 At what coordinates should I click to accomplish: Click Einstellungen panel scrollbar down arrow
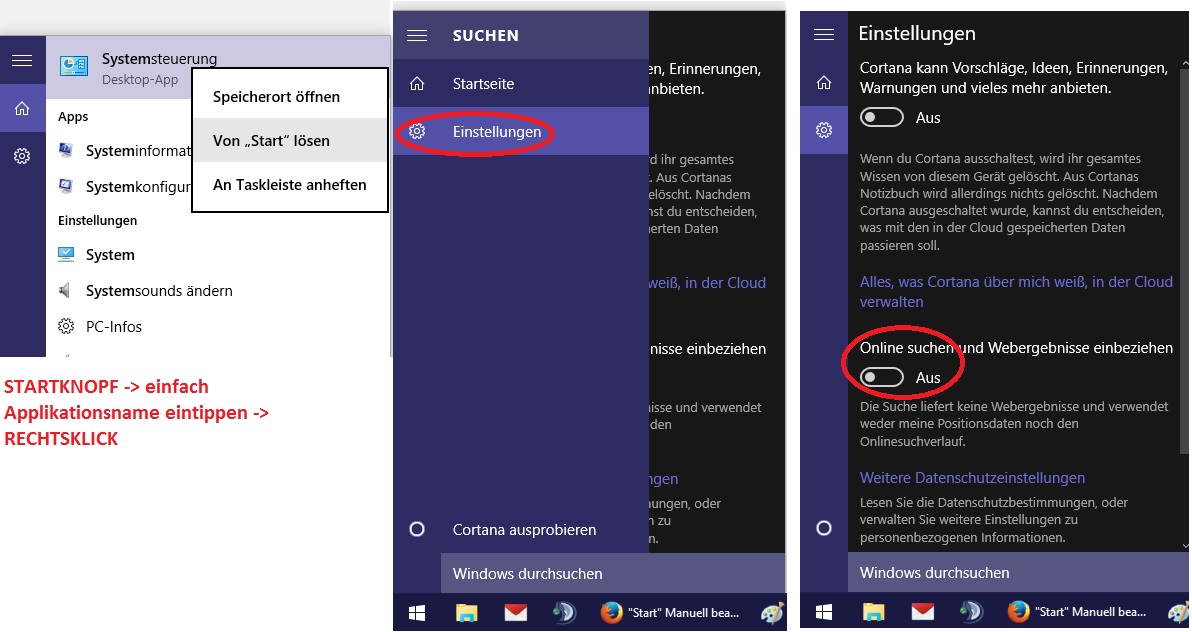click(x=1186, y=545)
